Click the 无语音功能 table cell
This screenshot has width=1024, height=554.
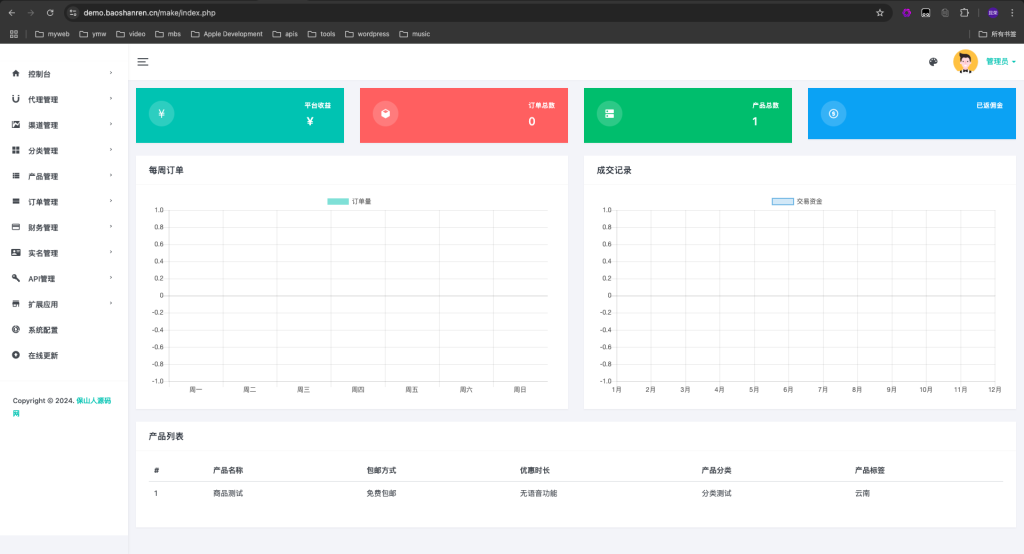coord(538,493)
